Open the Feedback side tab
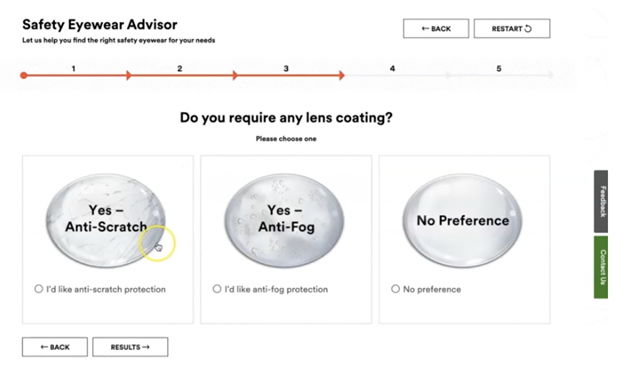624x373 pixels. click(x=601, y=201)
